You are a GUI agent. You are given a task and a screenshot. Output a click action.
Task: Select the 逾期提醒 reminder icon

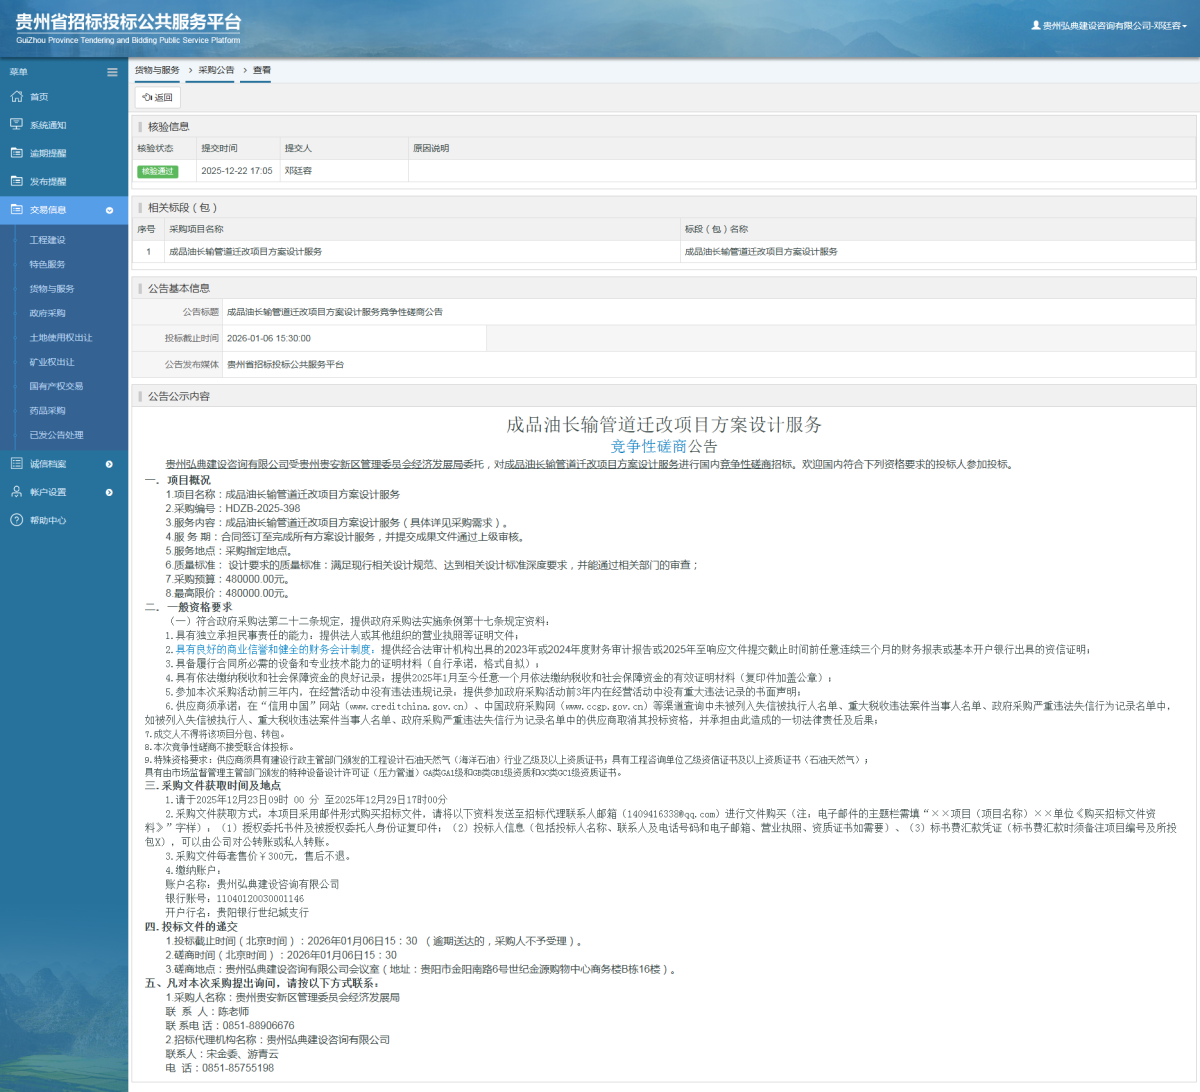click(x=15, y=153)
